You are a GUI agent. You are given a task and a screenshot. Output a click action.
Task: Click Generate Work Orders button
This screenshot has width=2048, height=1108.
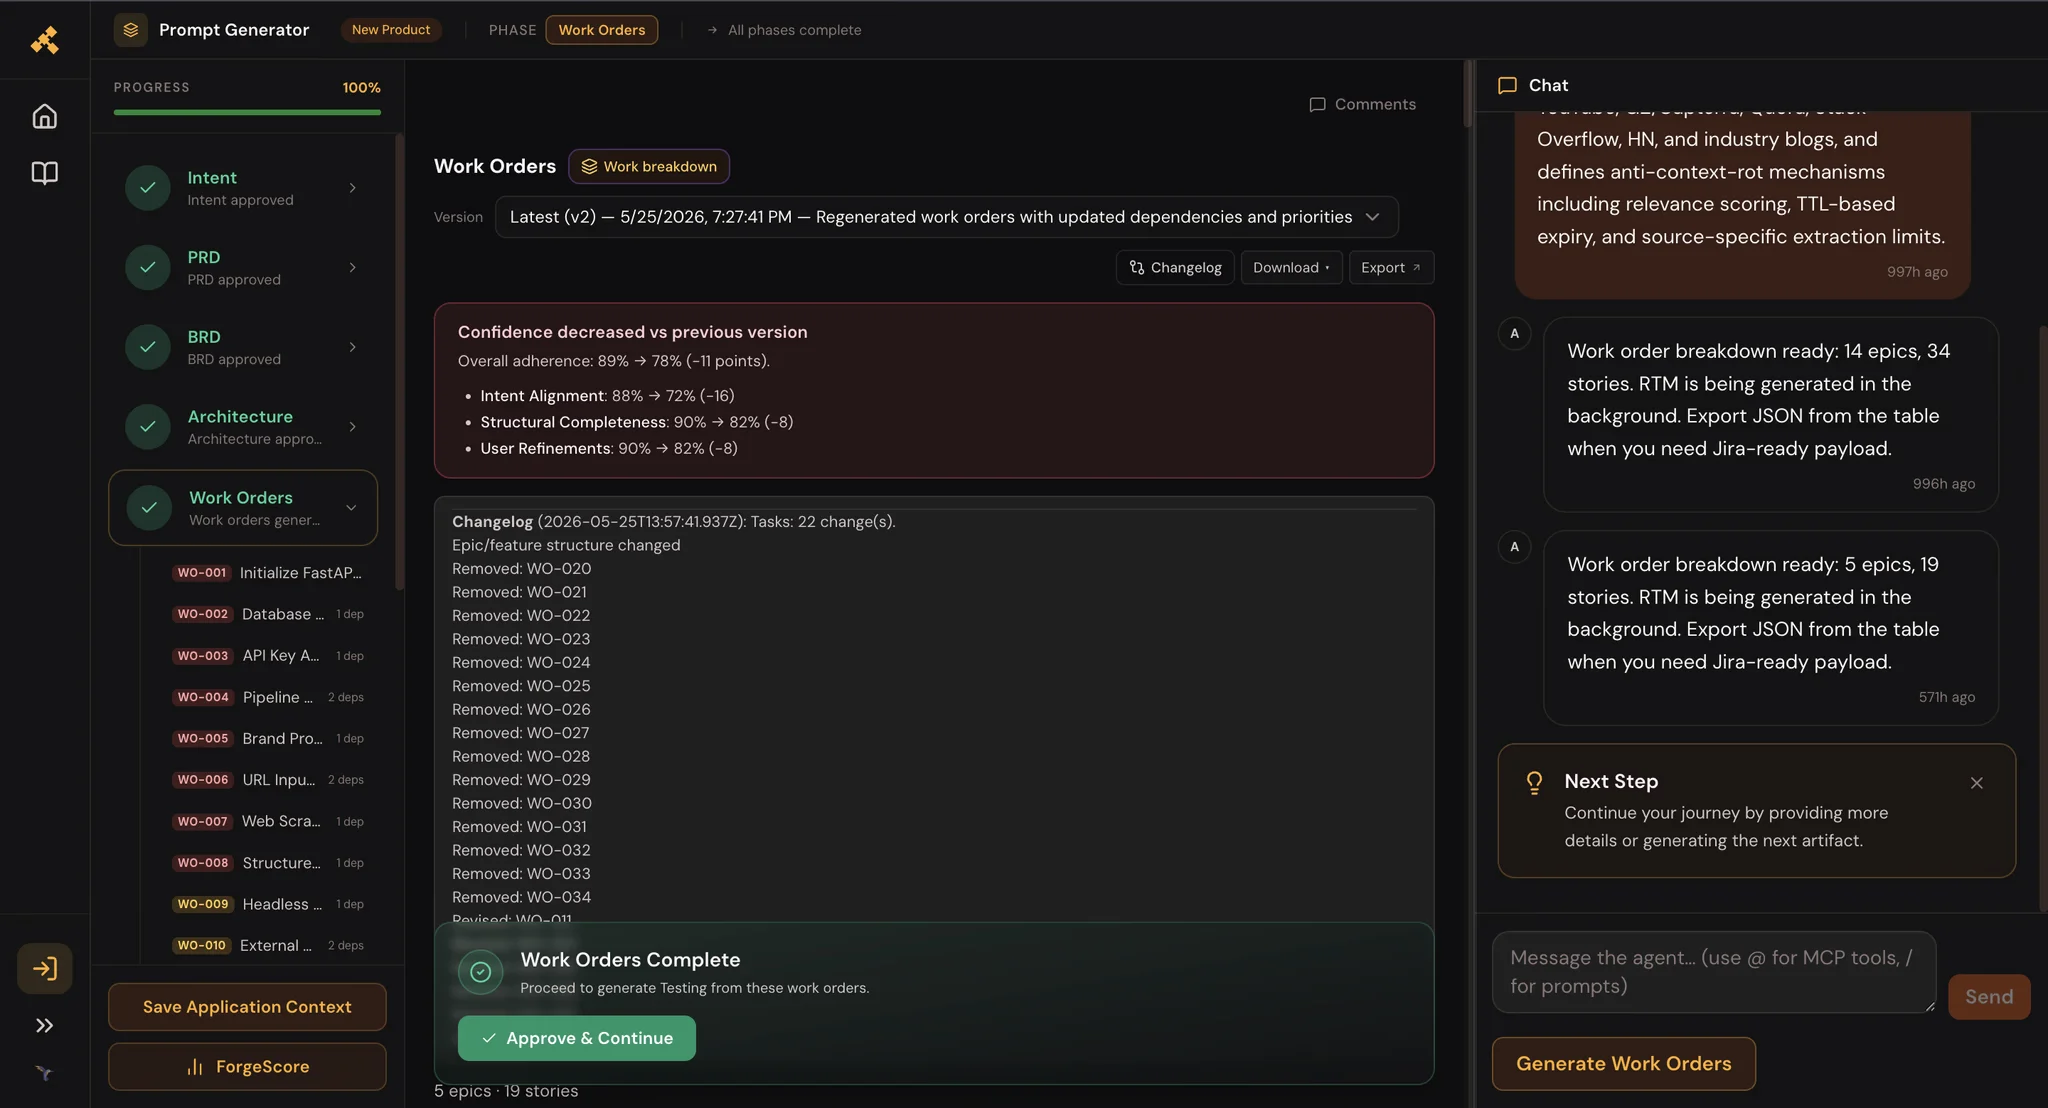pyautogui.click(x=1624, y=1064)
